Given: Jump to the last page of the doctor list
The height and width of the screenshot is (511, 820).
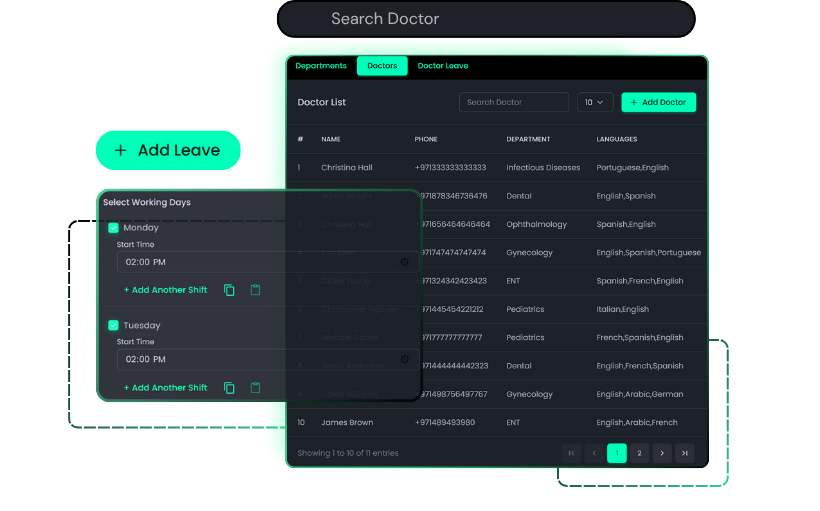Looking at the screenshot, I should click(x=685, y=453).
